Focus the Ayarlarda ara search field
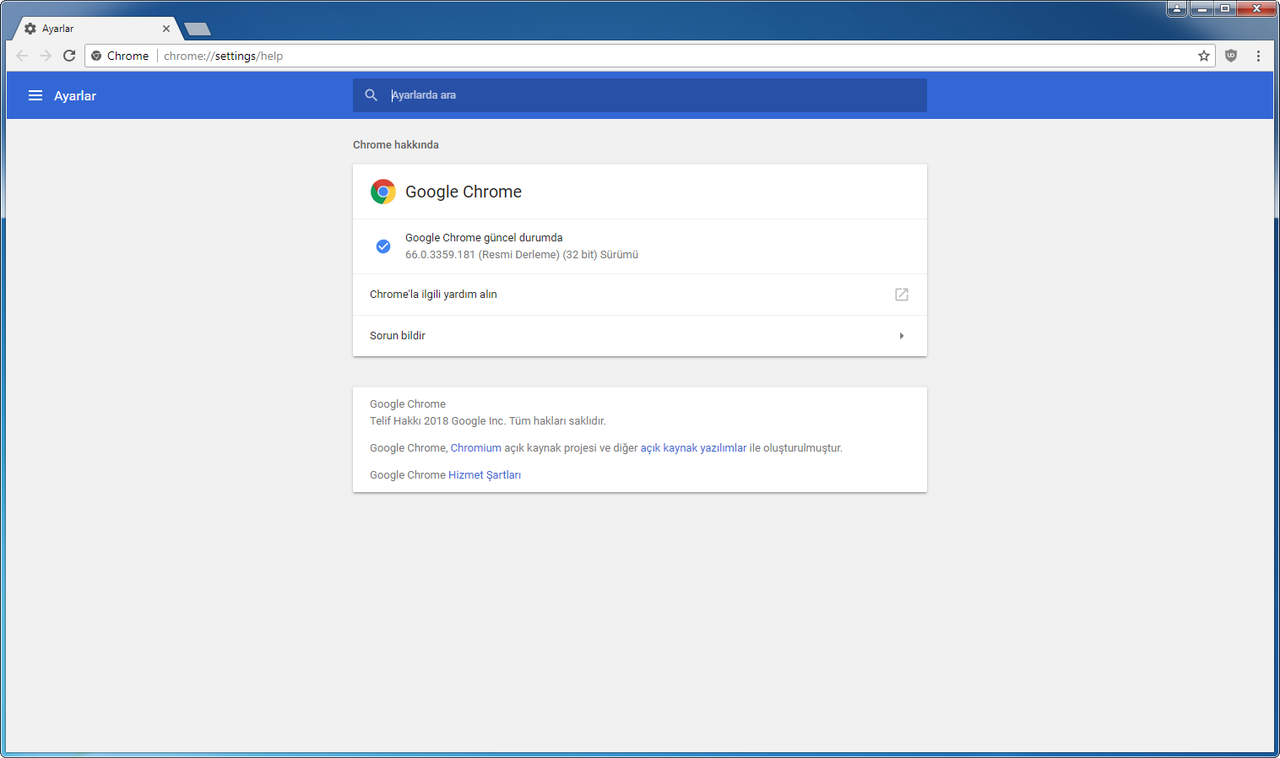Image resolution: width=1280 pixels, height=758 pixels. (640, 95)
